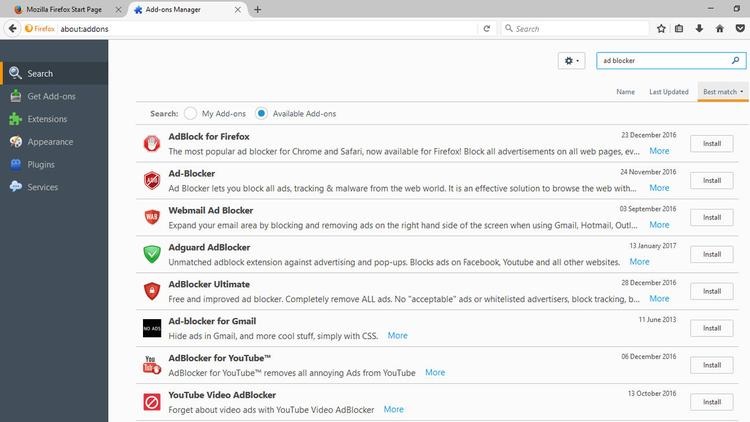This screenshot has width=750, height=422.
Task: Show bookmarks list clipboard icon
Action: pyautogui.click(x=679, y=29)
